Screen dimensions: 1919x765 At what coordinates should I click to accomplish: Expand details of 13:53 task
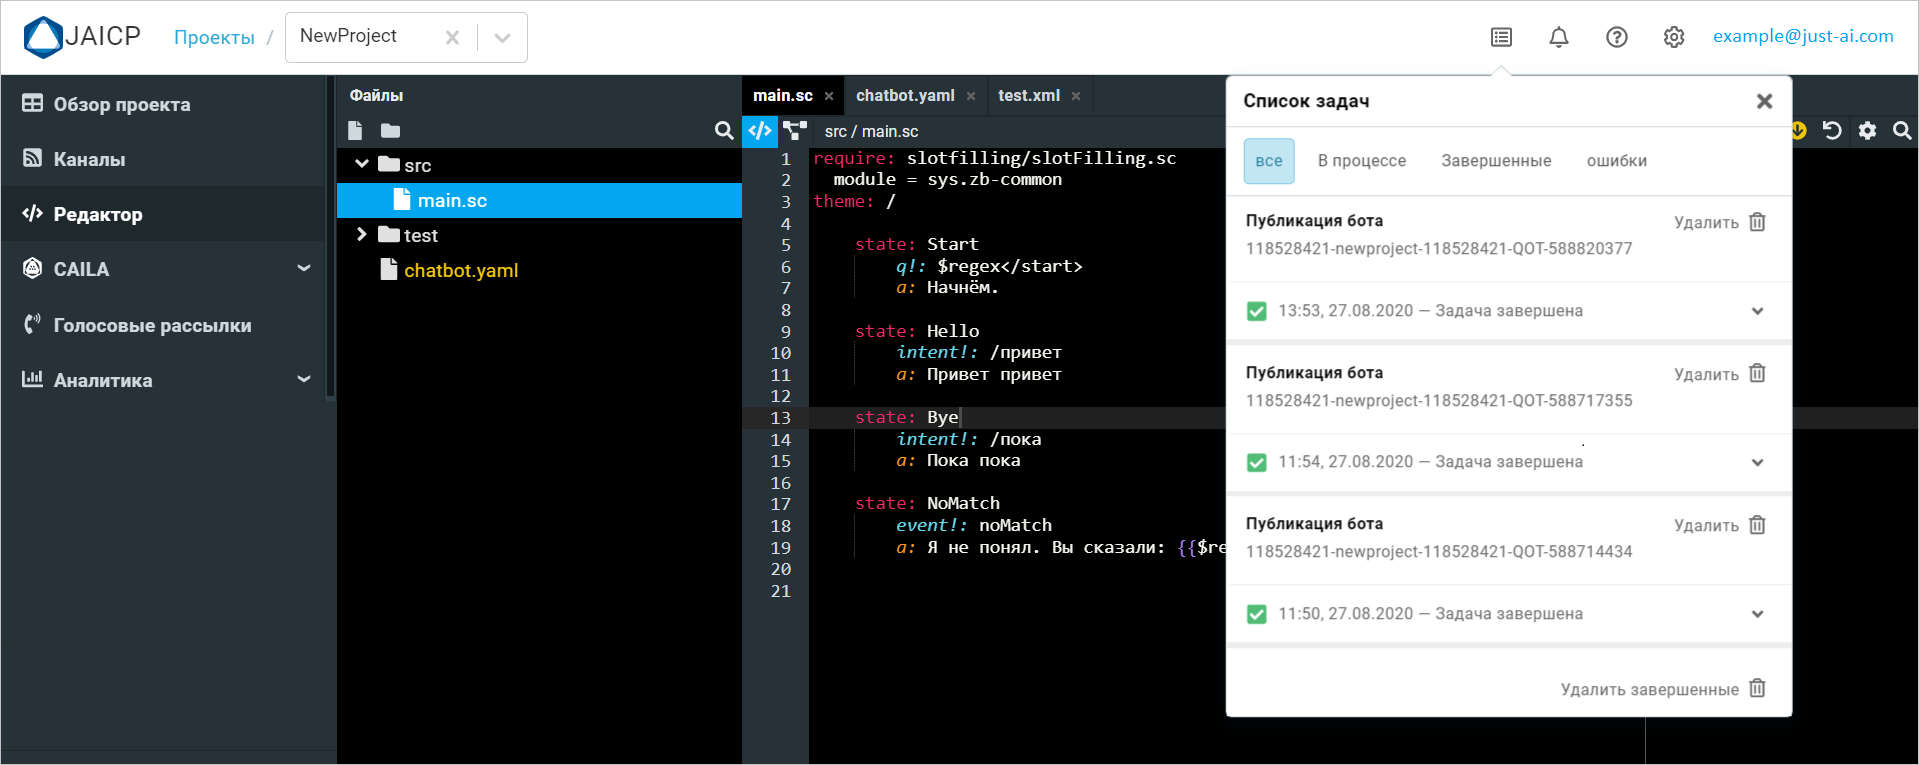[x=1757, y=311]
